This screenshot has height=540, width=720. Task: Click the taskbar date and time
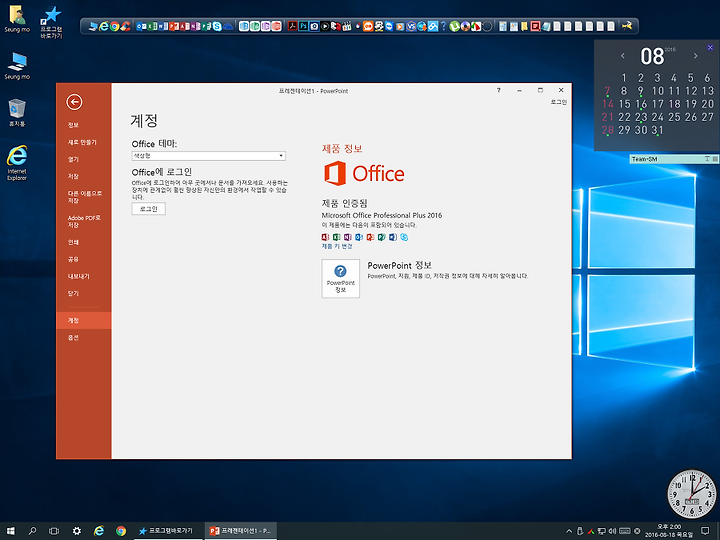click(669, 531)
